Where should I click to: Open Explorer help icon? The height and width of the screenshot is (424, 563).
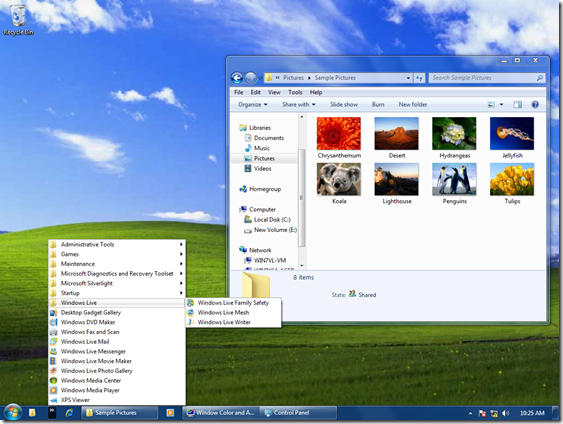pyautogui.click(x=535, y=104)
